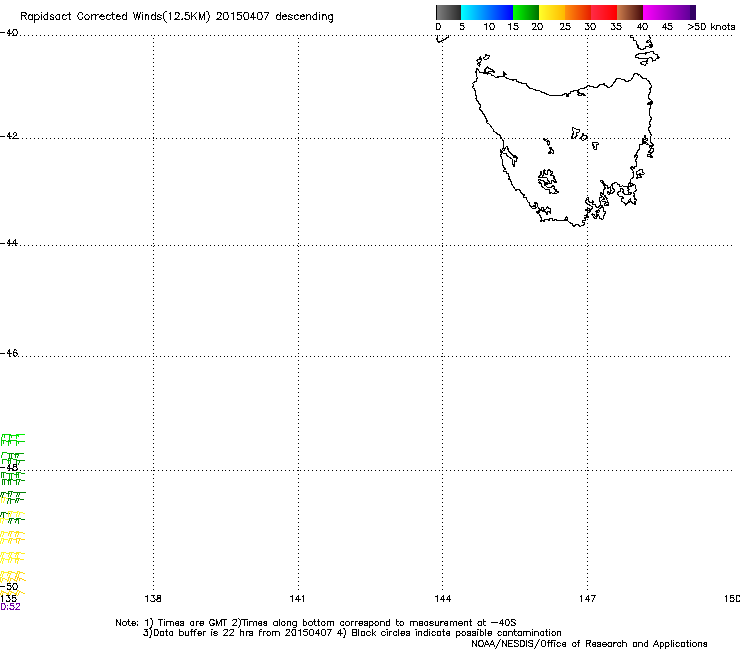Click the cyan segment of the wind legend
The image size is (740, 650).
(473, 12)
